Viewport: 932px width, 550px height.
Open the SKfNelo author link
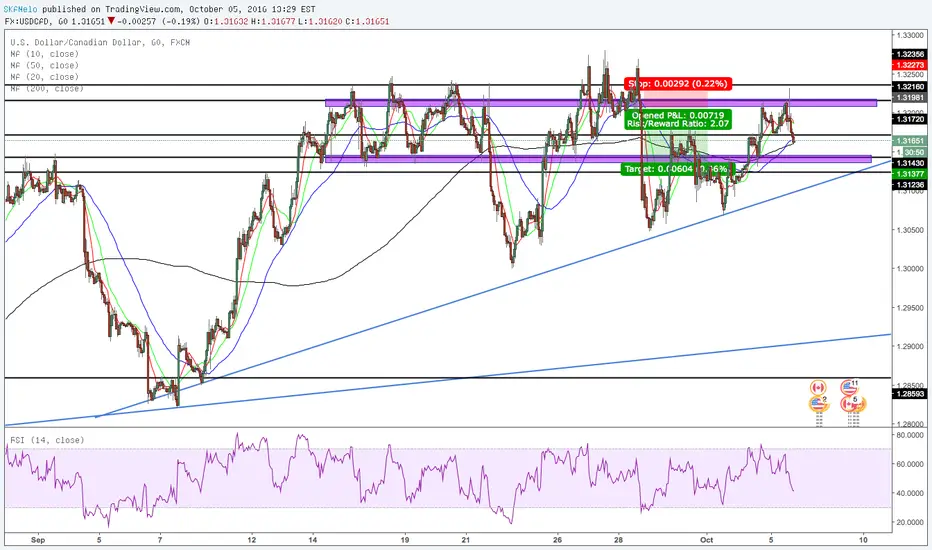click(20, 9)
